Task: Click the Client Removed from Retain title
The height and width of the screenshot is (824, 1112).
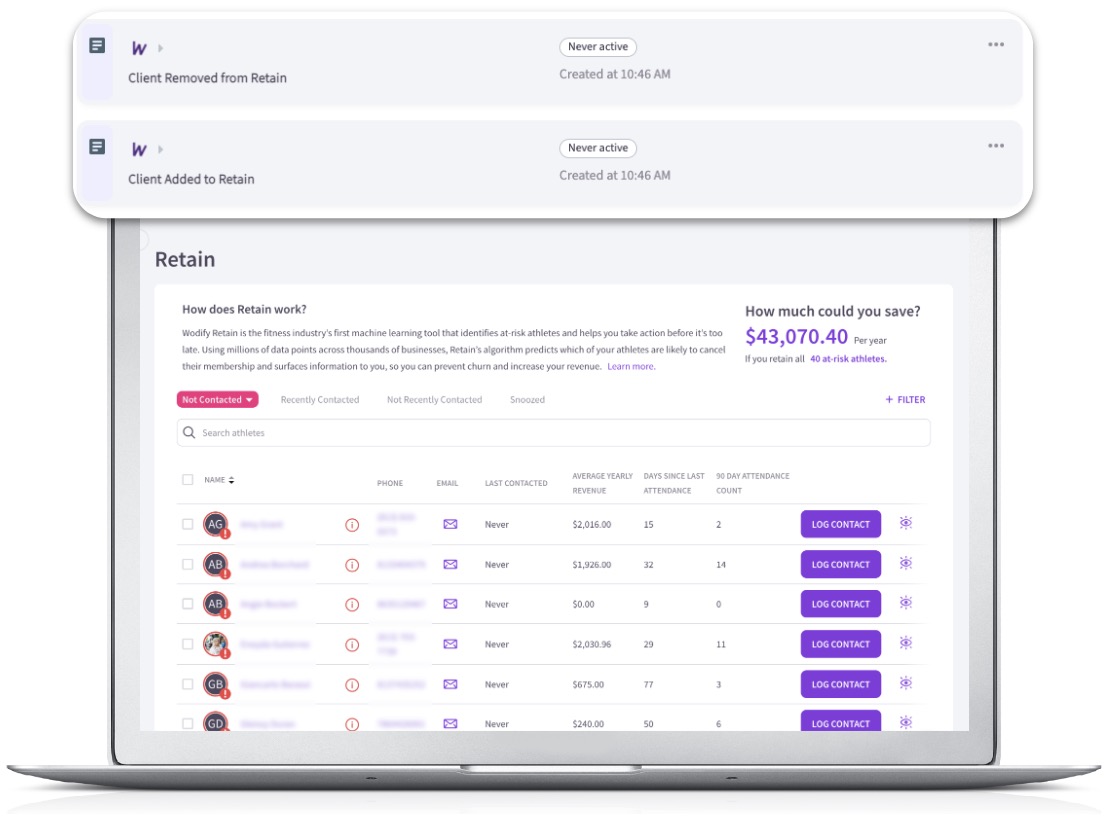Action: tap(207, 78)
